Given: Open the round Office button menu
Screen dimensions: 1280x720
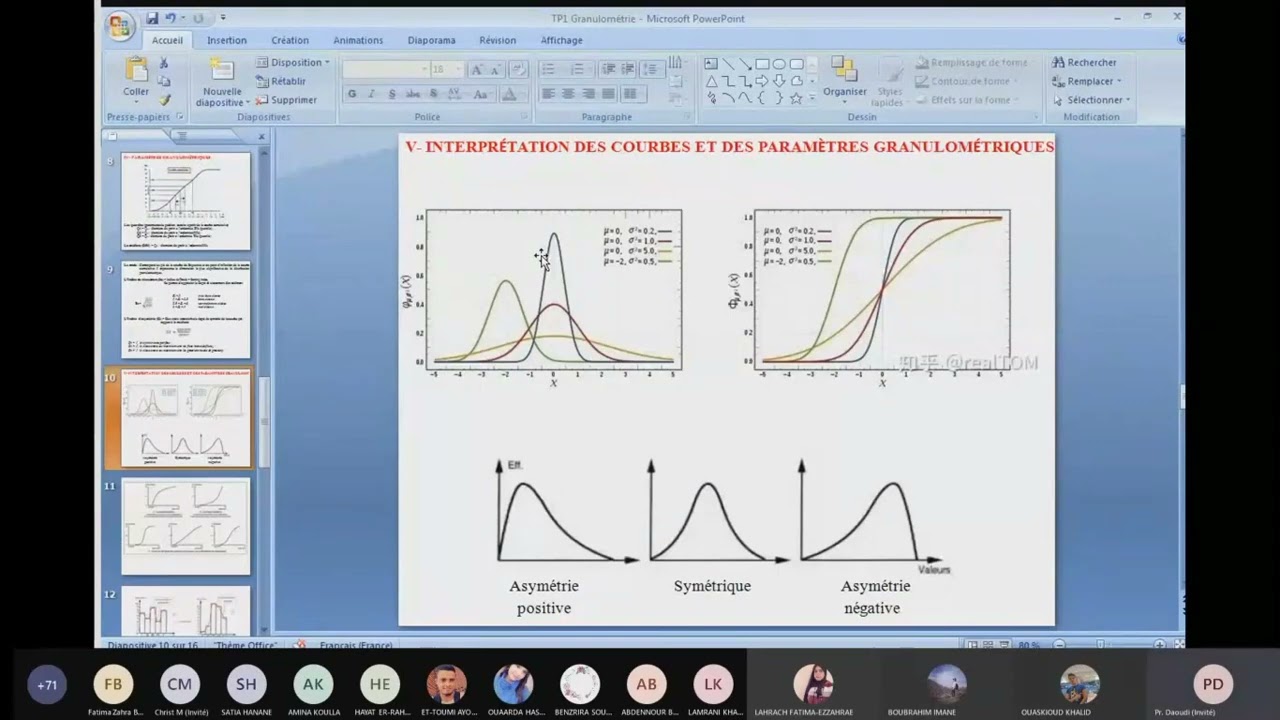Looking at the screenshot, I should pyautogui.click(x=120, y=25).
